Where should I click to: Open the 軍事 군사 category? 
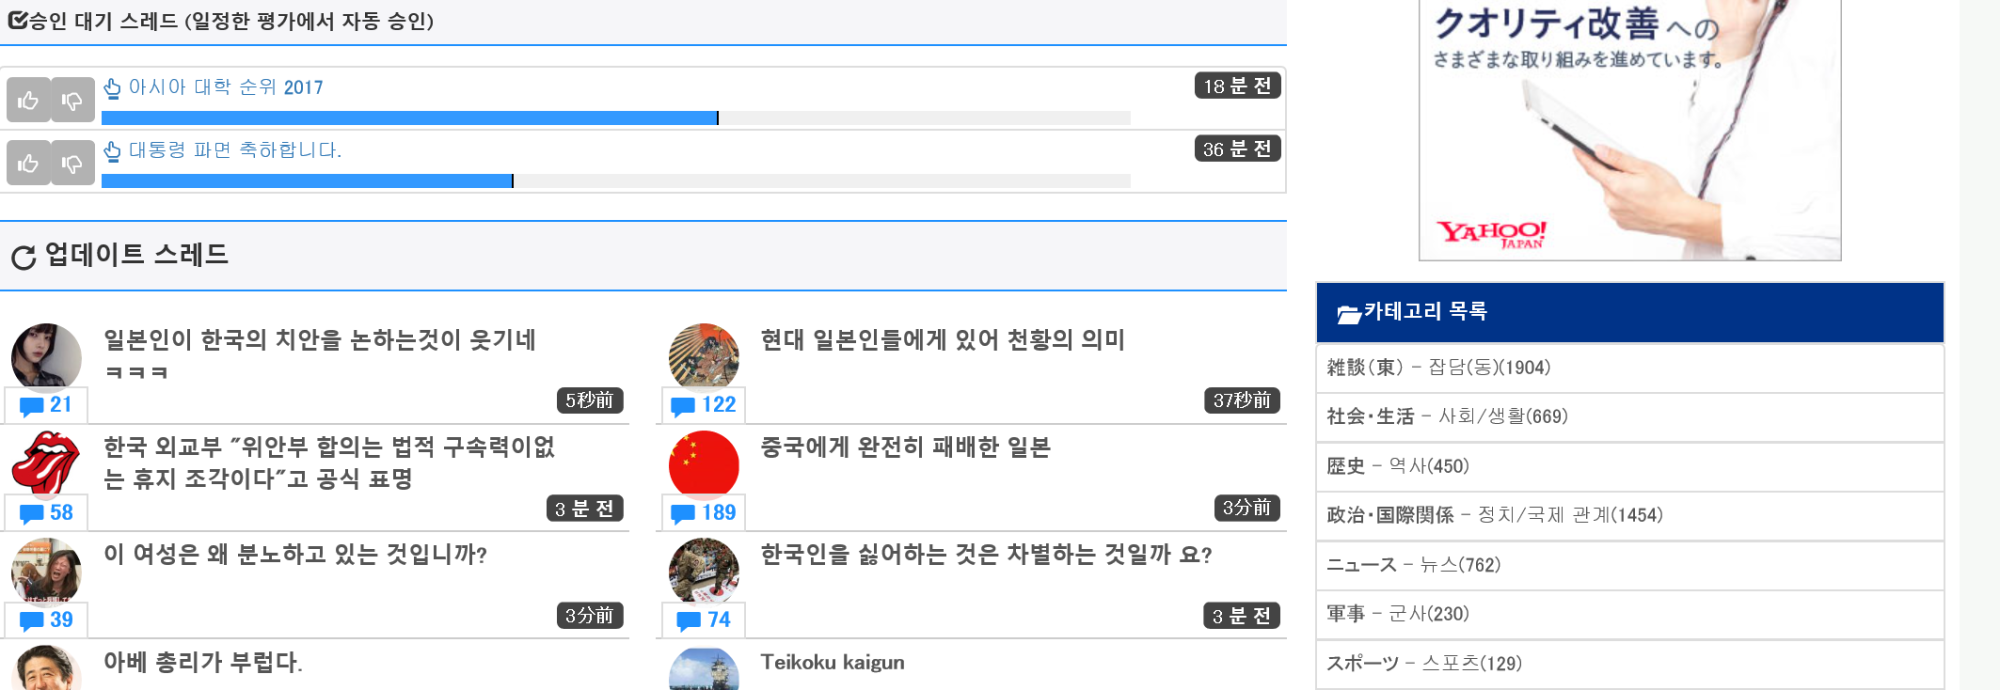coord(1397,614)
